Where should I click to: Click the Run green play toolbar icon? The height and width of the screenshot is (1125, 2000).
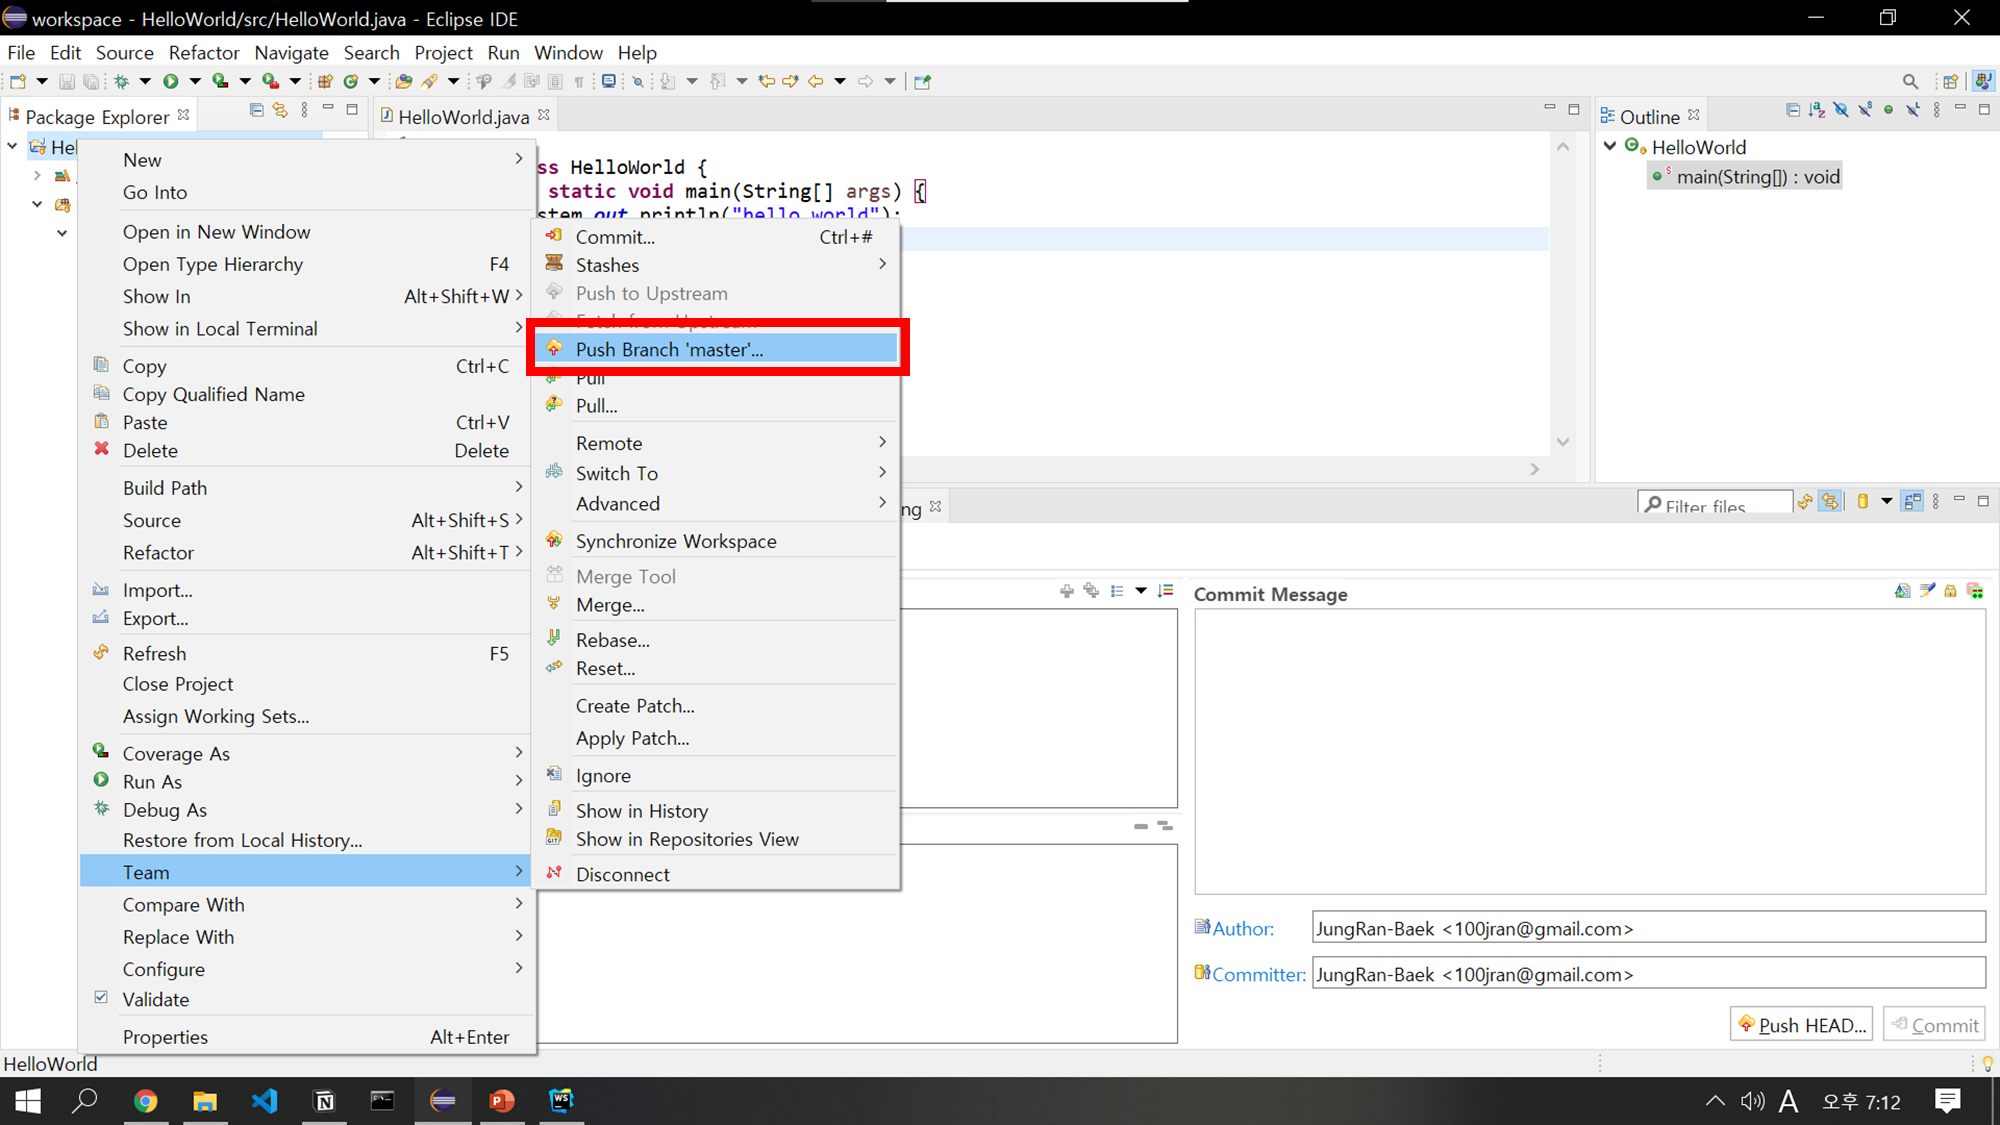171,81
